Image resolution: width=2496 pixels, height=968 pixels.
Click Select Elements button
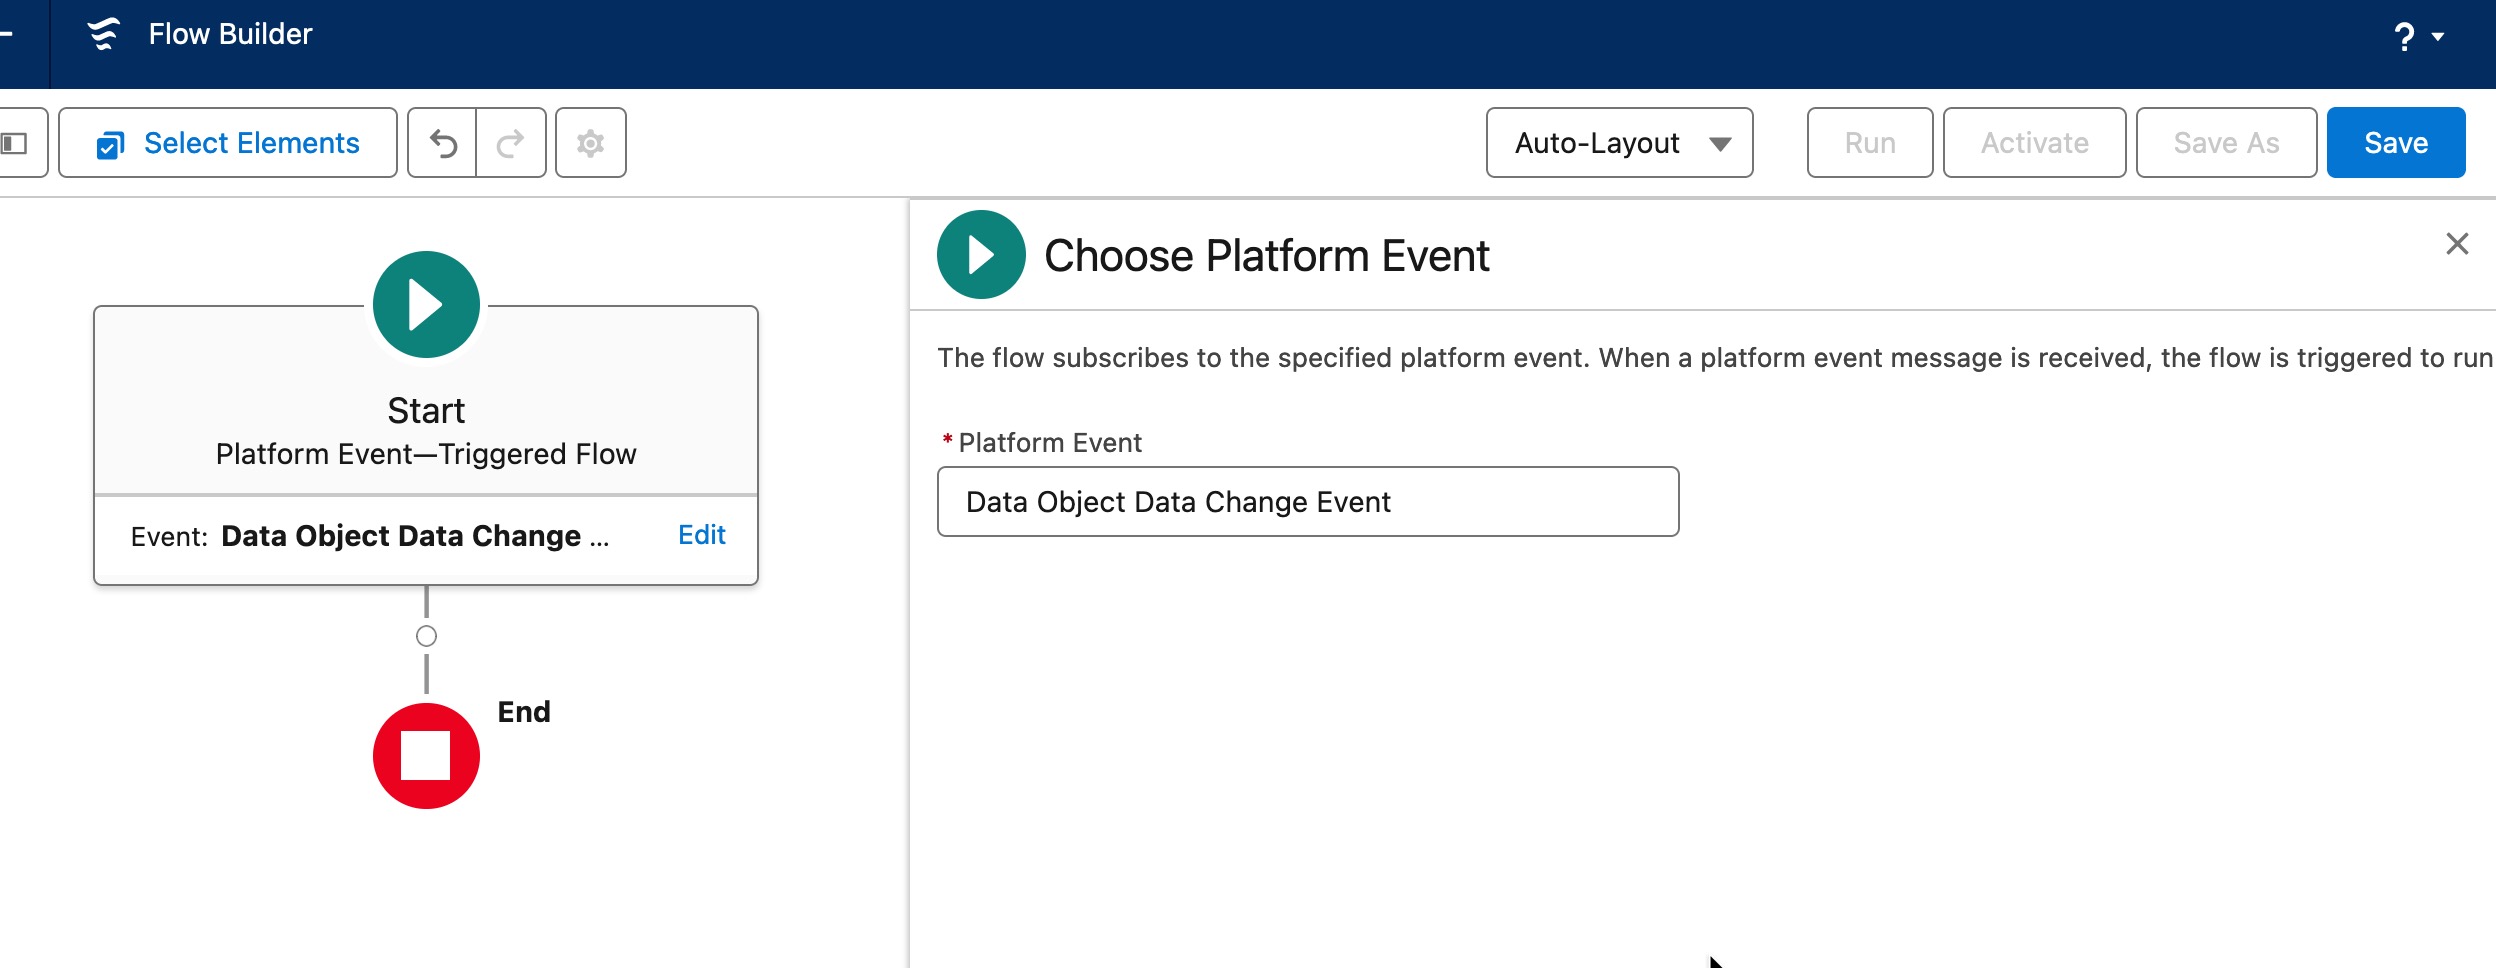[228, 143]
